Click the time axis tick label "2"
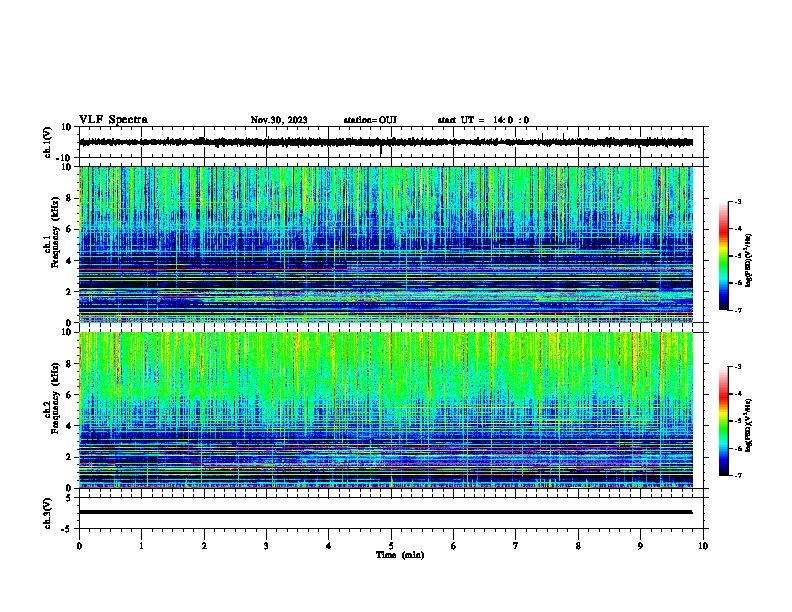The image size is (792, 612). (204, 546)
